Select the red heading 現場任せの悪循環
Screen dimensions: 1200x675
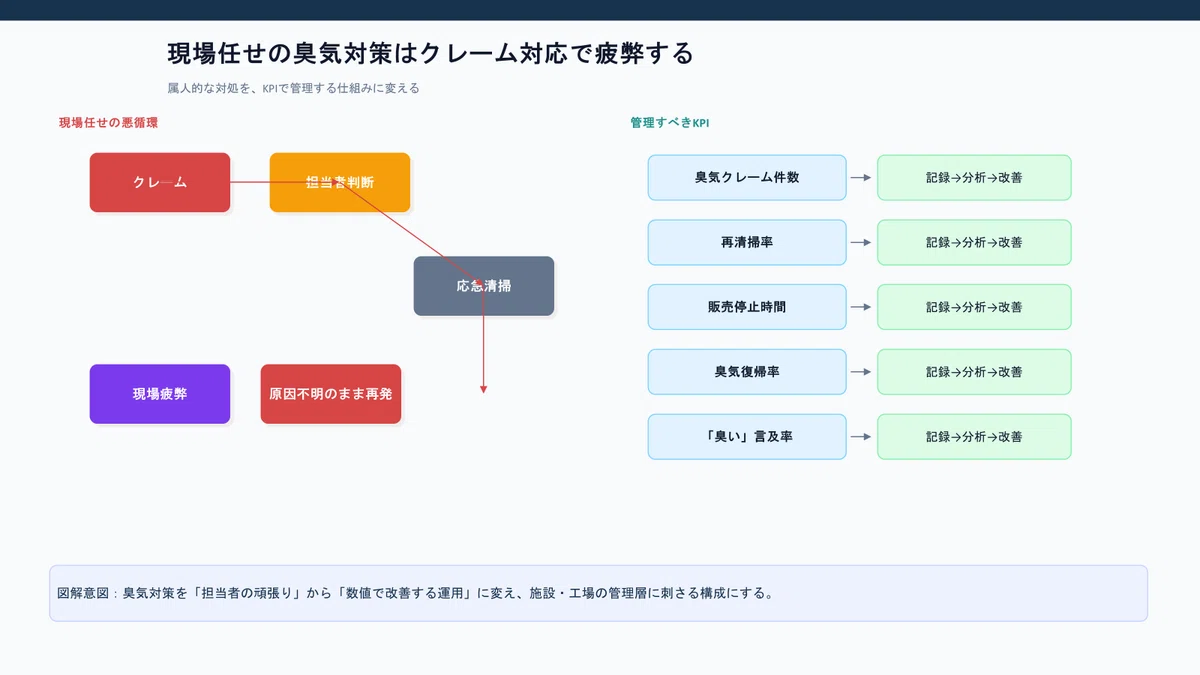tap(108, 123)
